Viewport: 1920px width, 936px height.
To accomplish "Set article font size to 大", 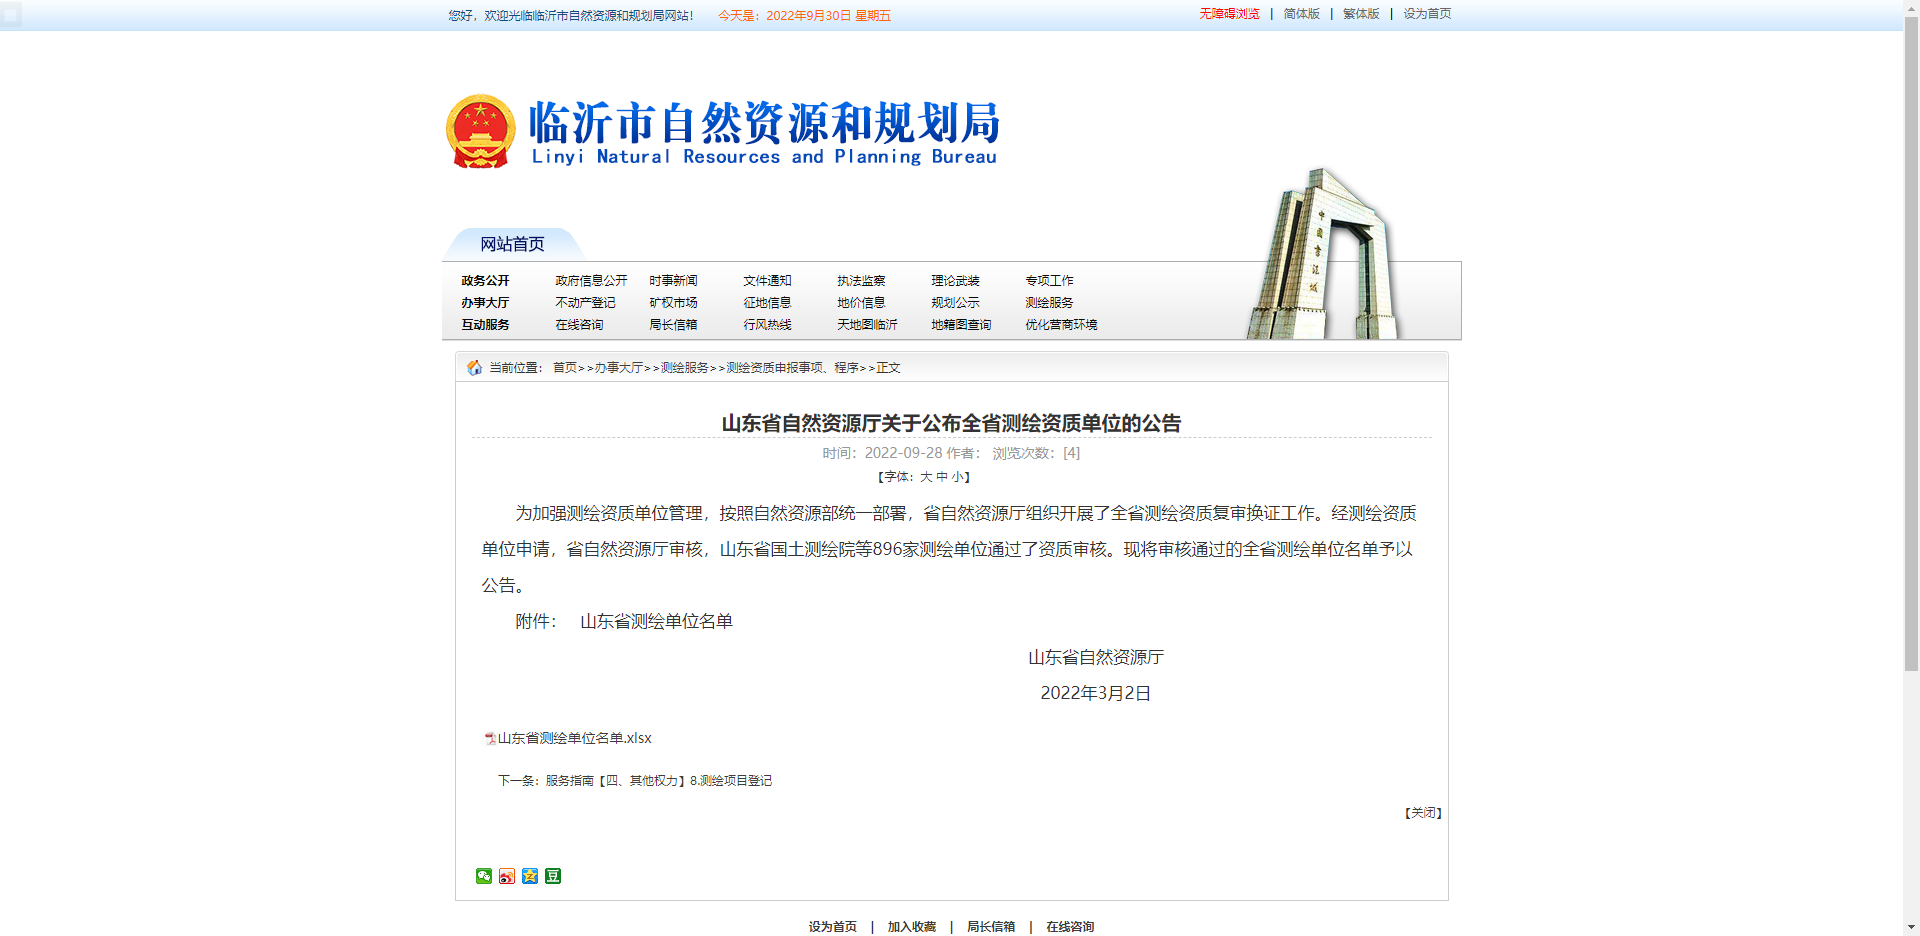I will pos(924,477).
